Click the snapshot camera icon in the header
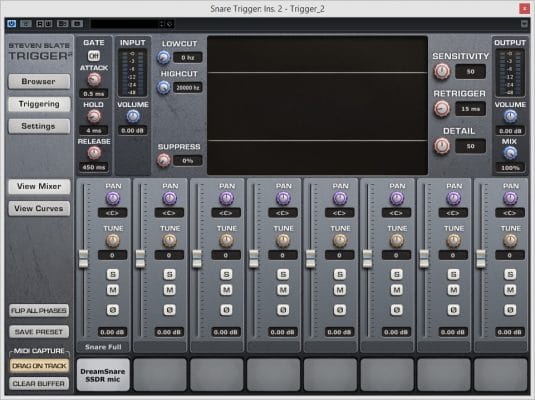535x400 pixels. [x=77, y=24]
